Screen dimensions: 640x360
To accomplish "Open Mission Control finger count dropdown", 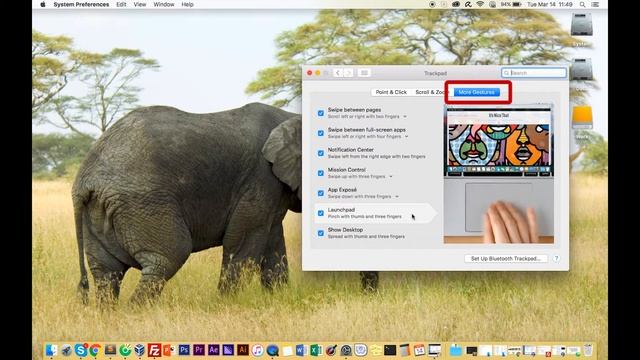I will [x=391, y=177].
